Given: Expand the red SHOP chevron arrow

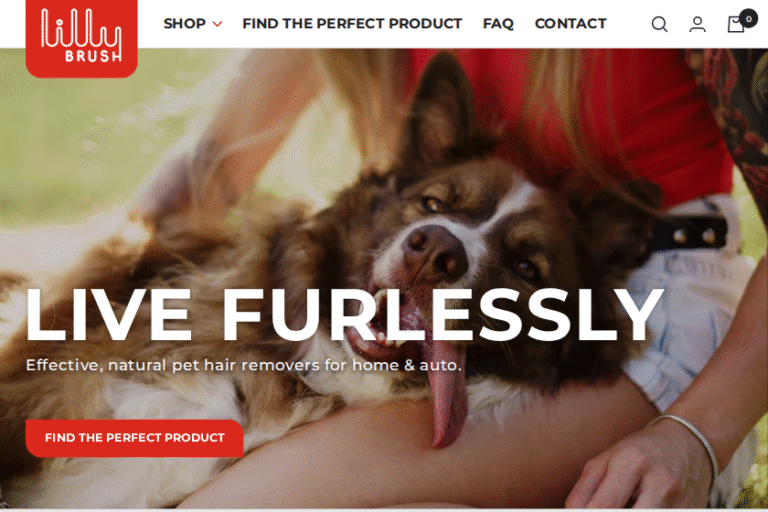Looking at the screenshot, I should click(217, 24).
